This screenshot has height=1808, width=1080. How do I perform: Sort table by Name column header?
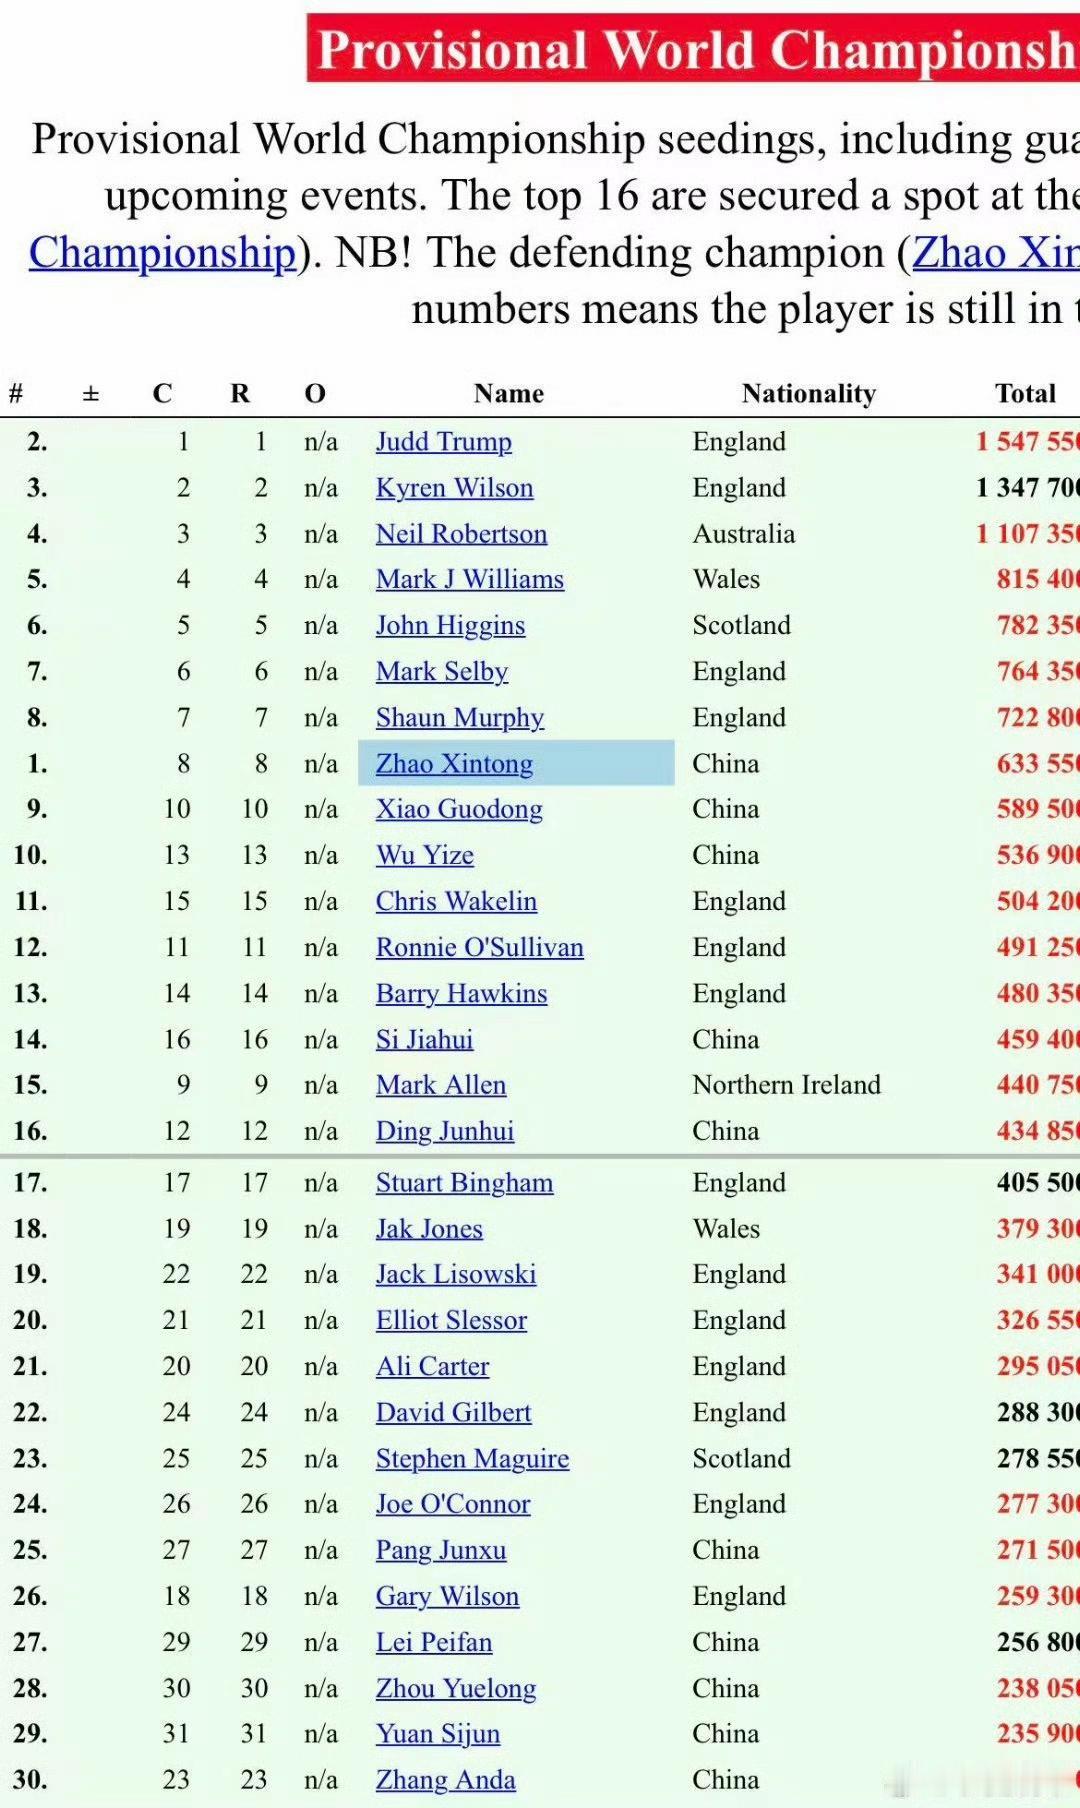[x=509, y=394]
